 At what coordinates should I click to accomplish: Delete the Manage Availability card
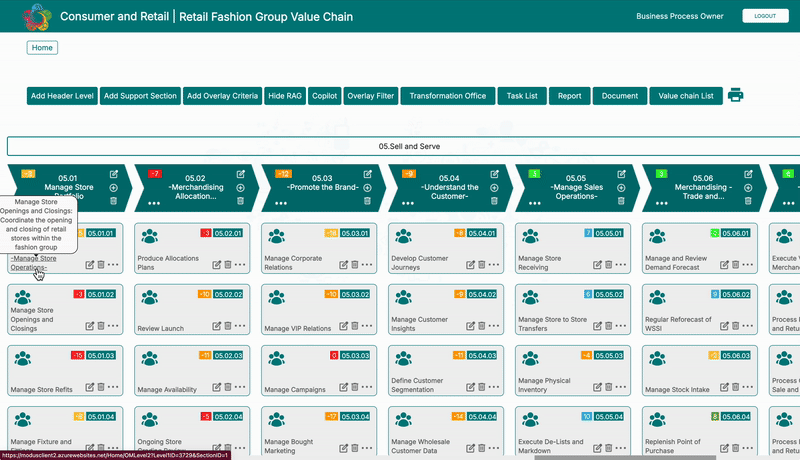tap(228, 387)
